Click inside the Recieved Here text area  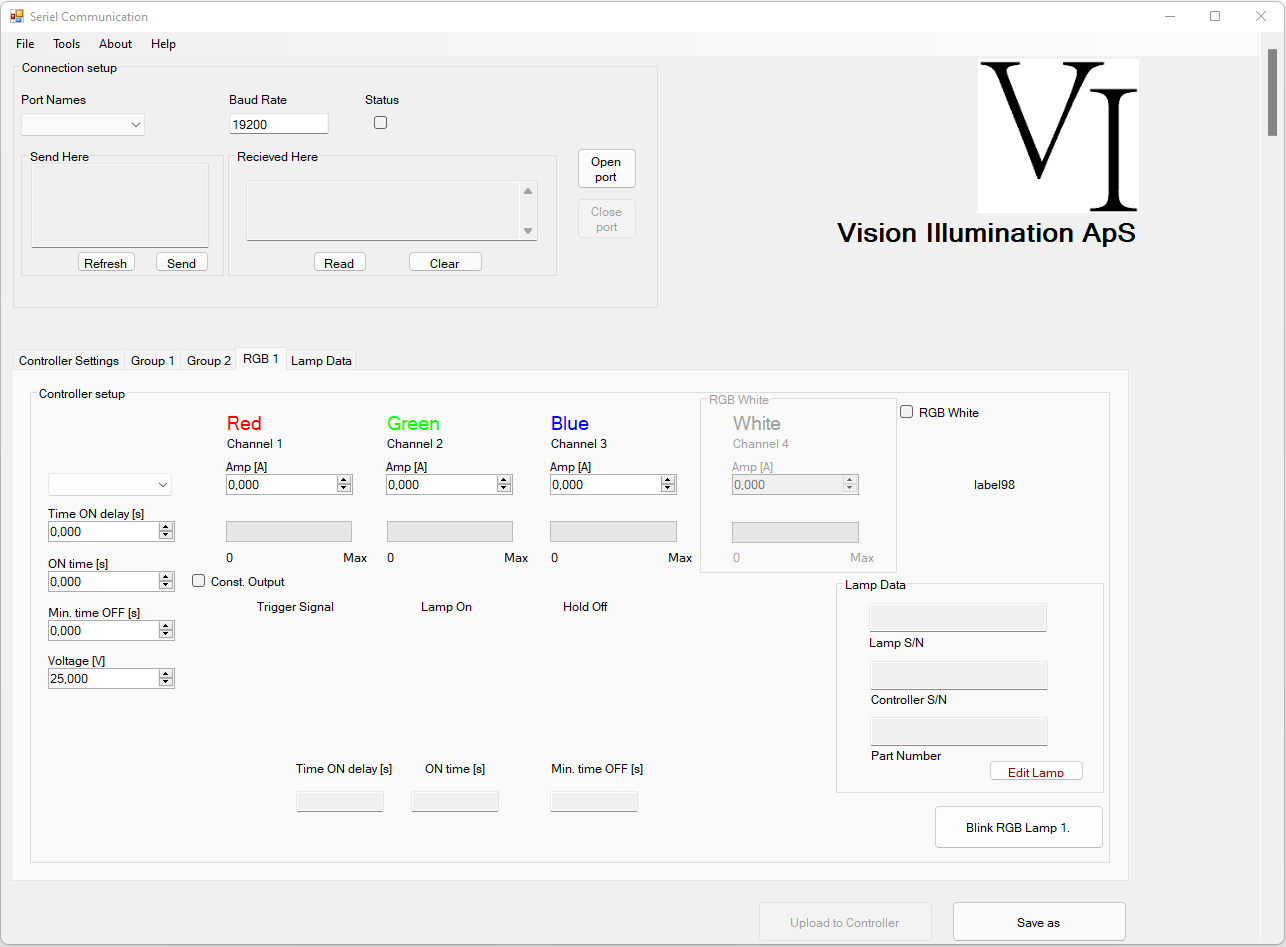click(x=383, y=210)
